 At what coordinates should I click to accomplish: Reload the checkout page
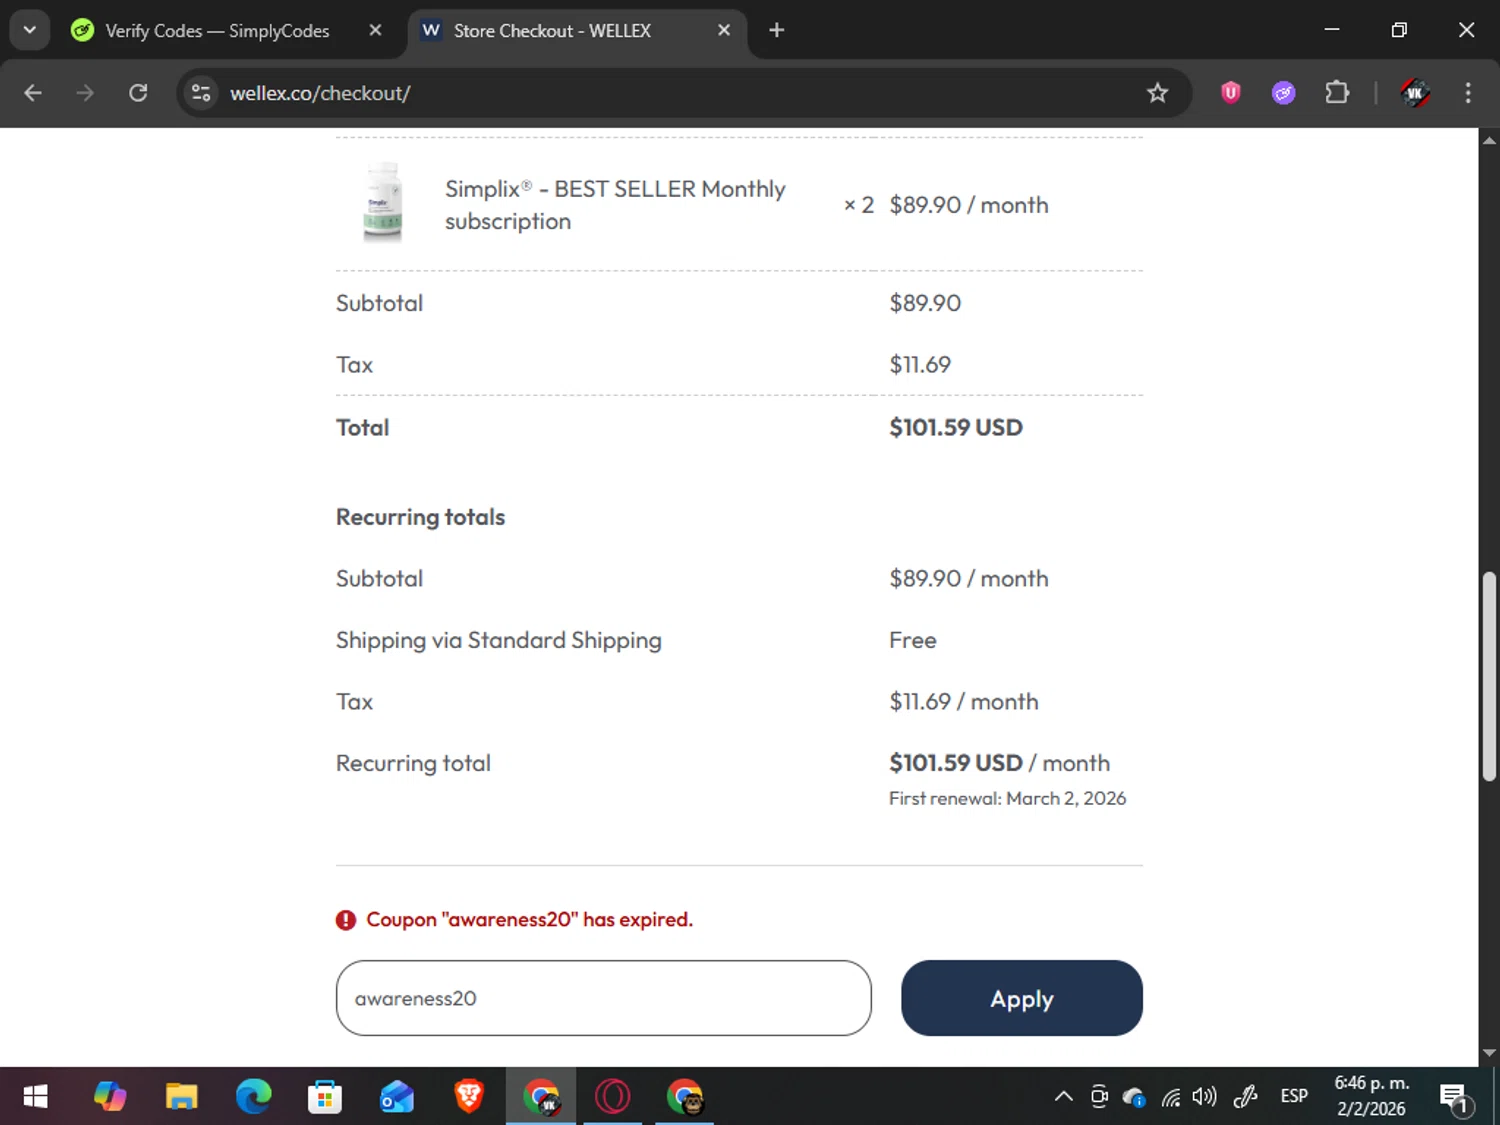[138, 93]
